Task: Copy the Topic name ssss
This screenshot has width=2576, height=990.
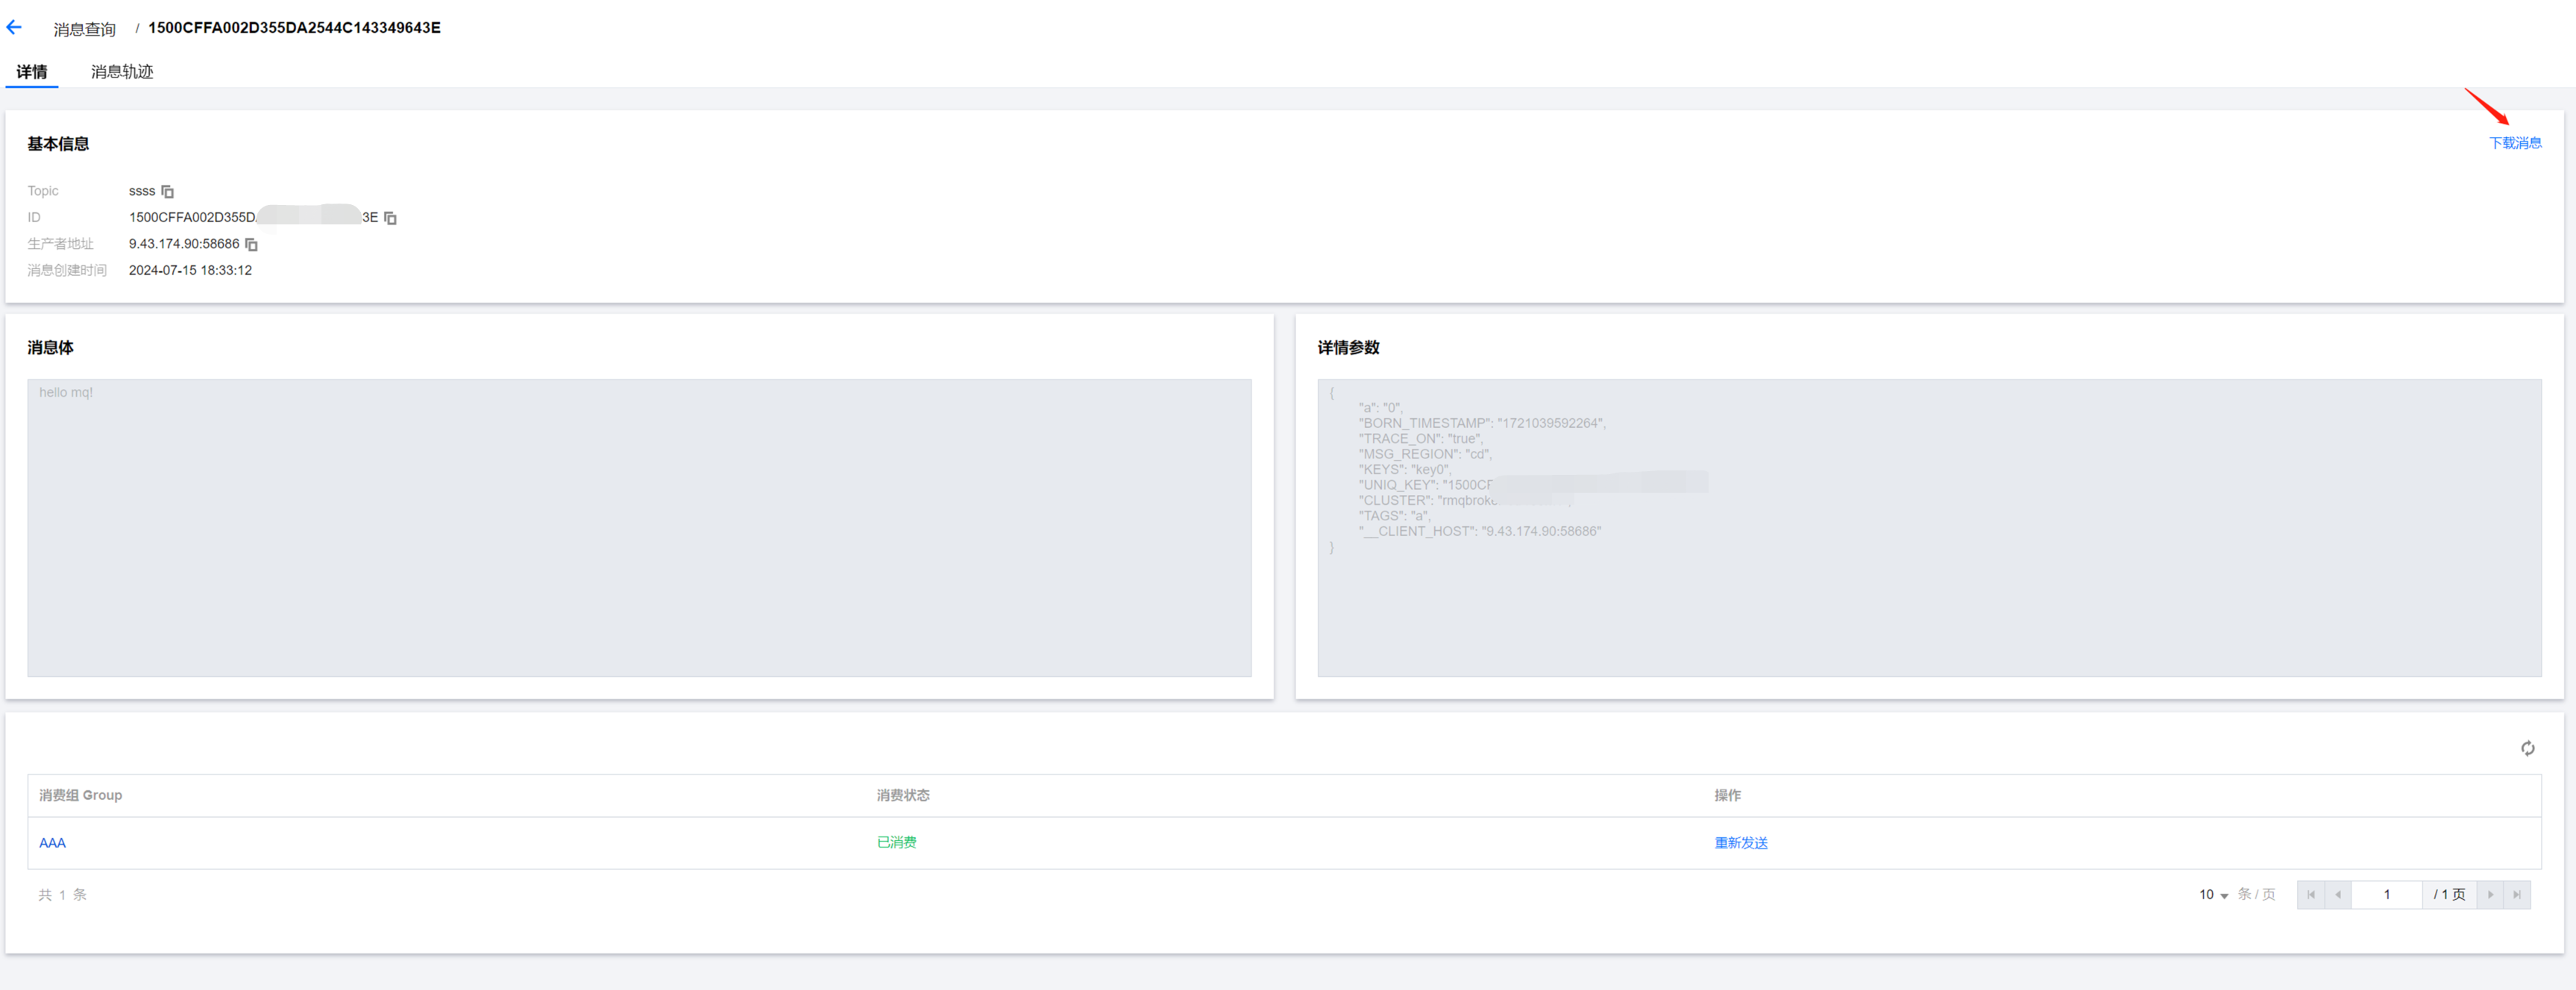Action: [x=168, y=191]
